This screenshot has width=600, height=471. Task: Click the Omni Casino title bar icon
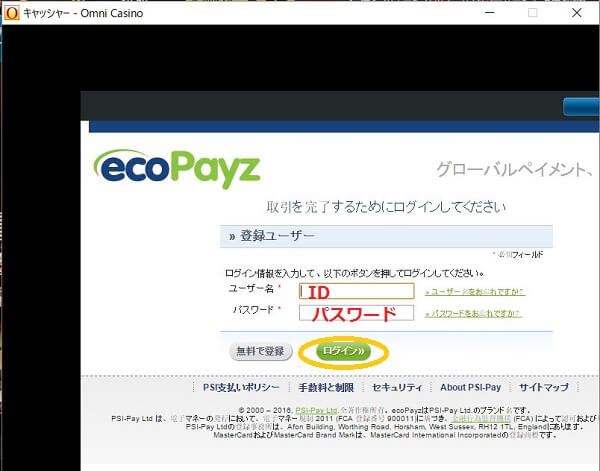[10, 13]
